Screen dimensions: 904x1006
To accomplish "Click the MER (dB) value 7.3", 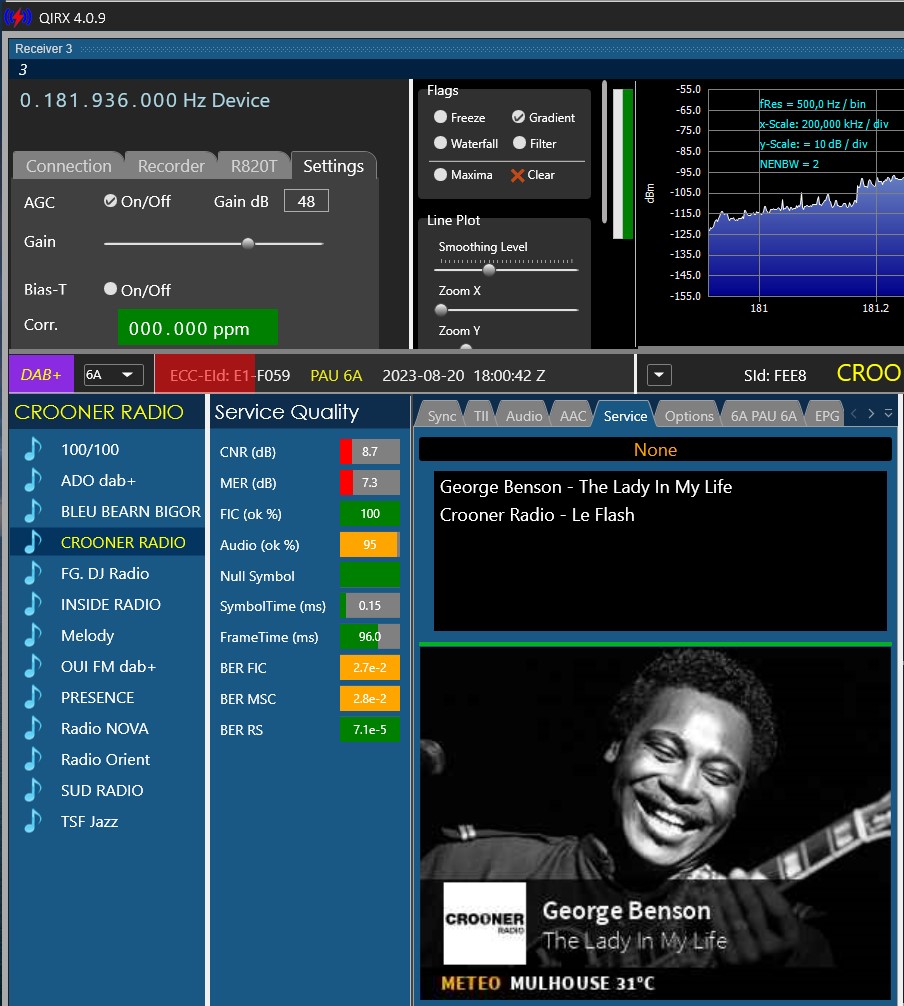I will click(x=370, y=482).
